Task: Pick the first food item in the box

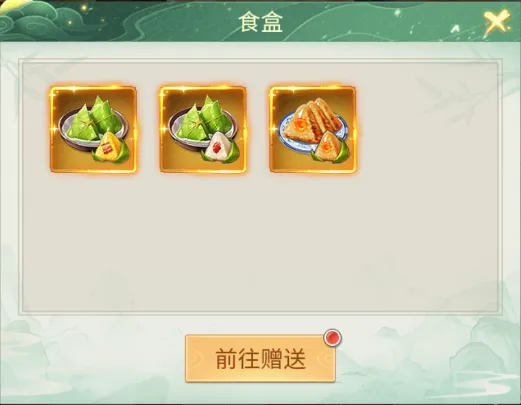Action: 93,130
